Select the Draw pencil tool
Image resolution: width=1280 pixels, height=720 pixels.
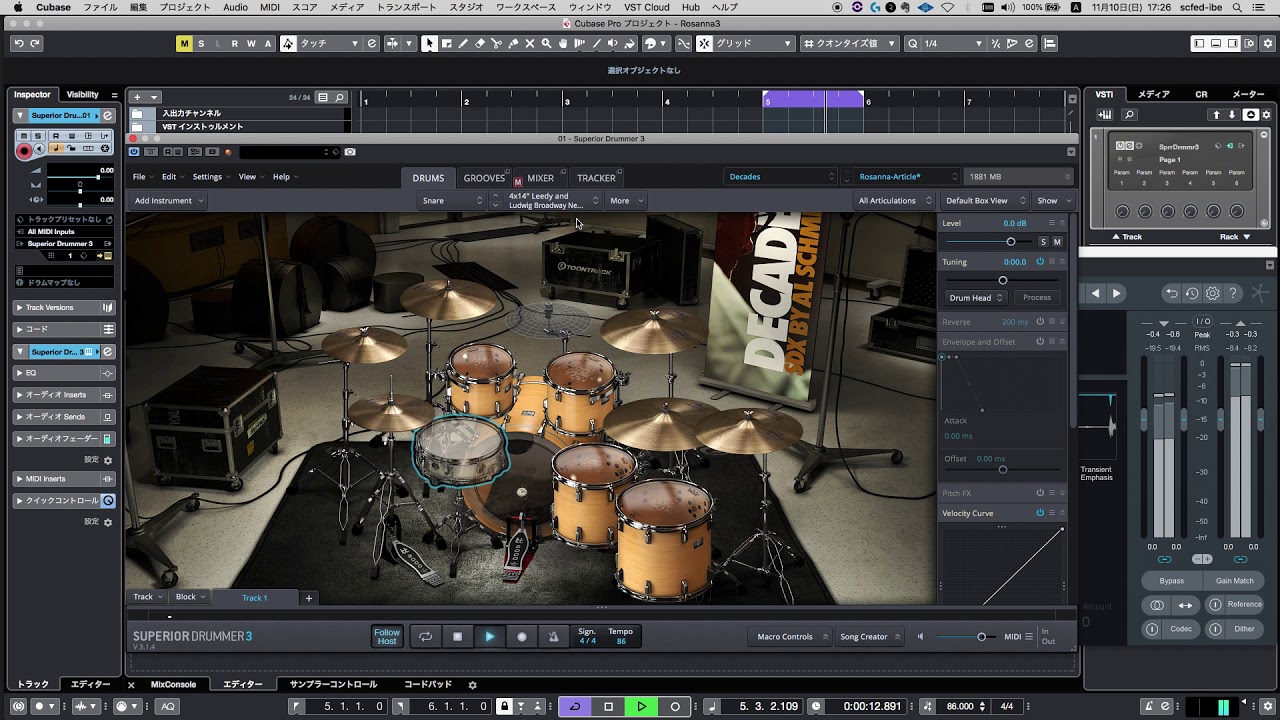click(462, 43)
